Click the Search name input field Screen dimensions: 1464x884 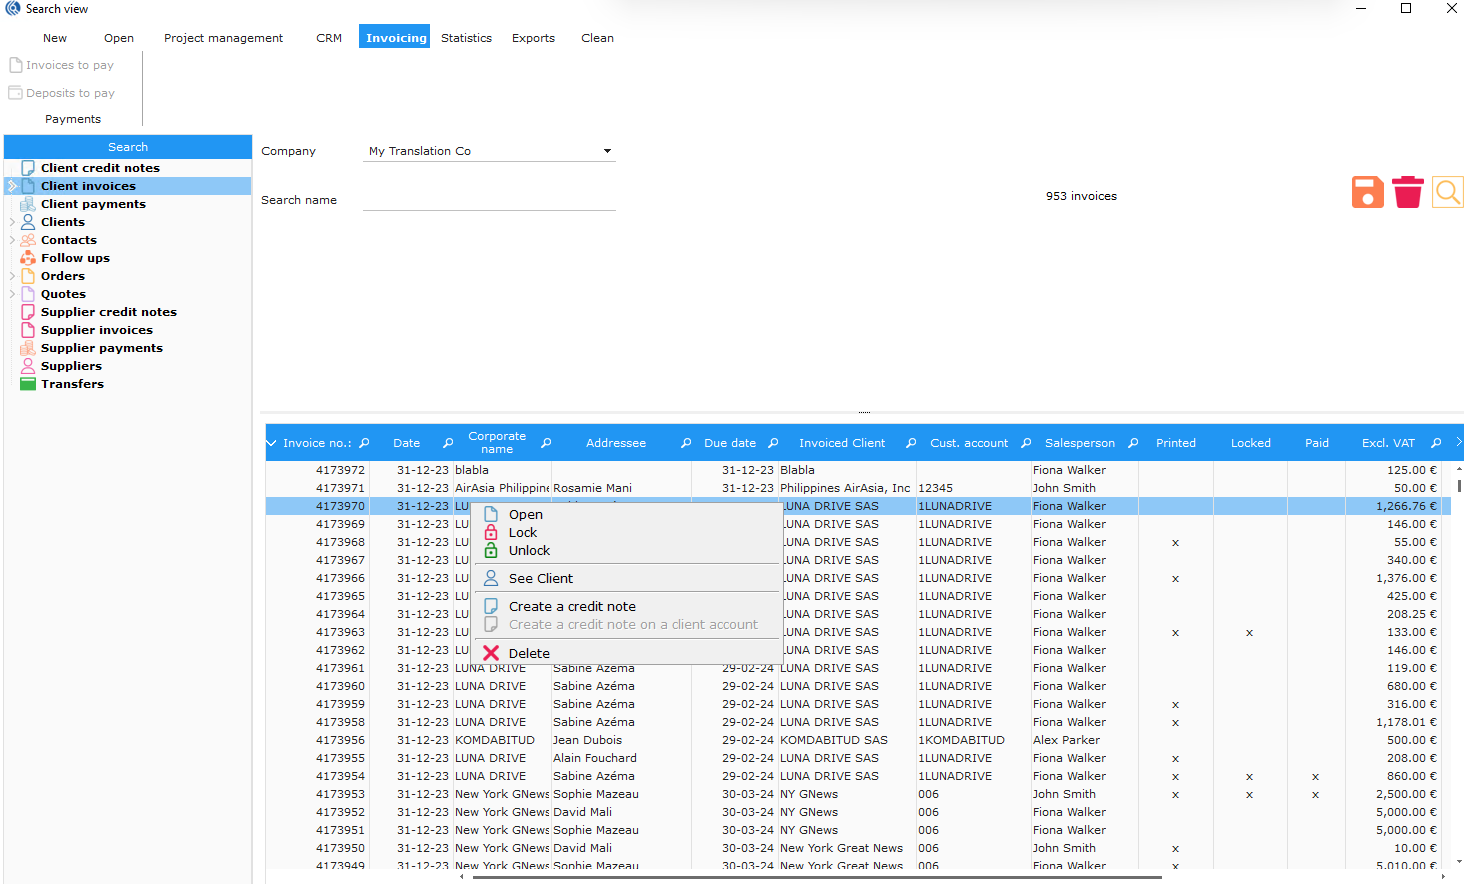tap(488, 200)
